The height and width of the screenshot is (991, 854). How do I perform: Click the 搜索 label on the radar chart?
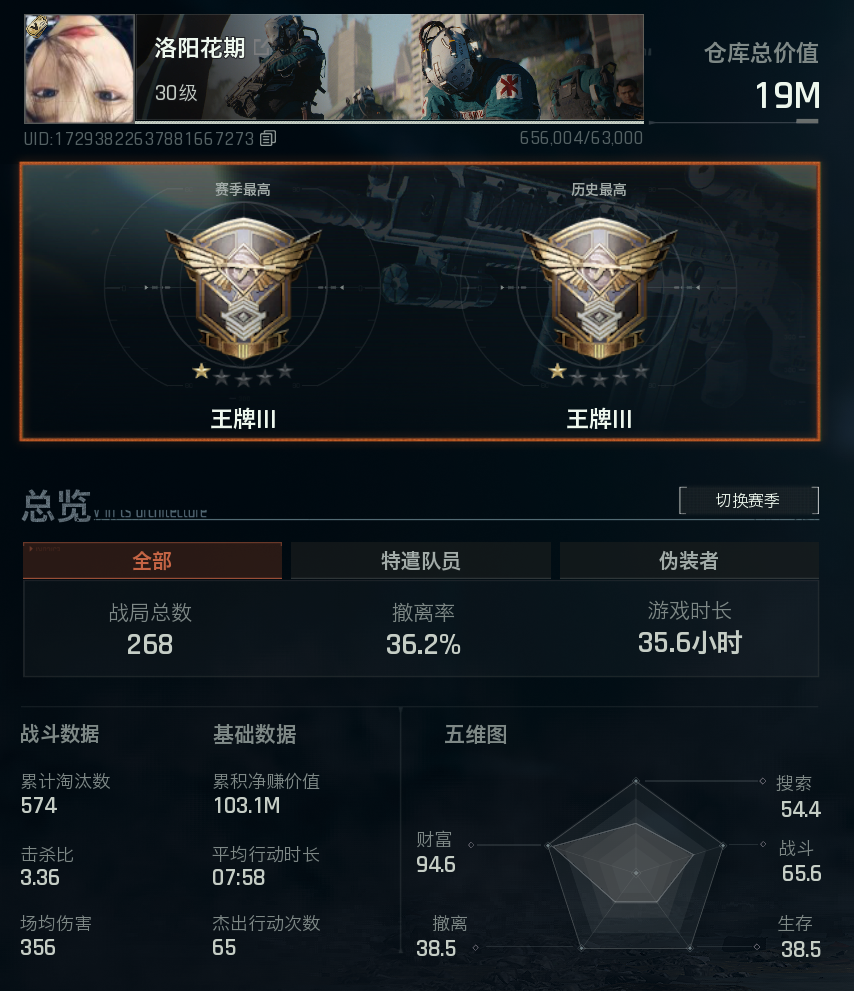794,784
